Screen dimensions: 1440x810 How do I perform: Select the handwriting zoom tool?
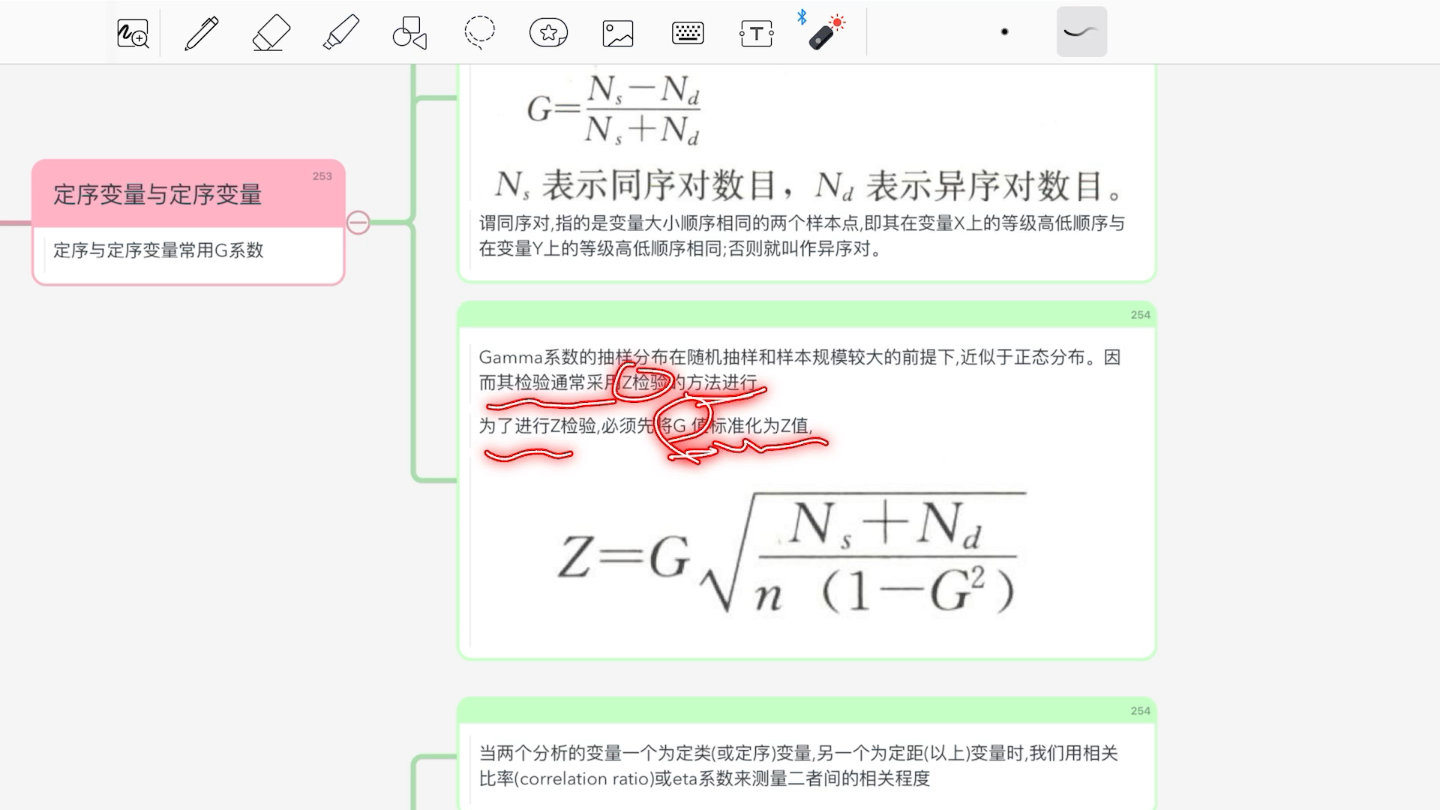(x=133, y=33)
